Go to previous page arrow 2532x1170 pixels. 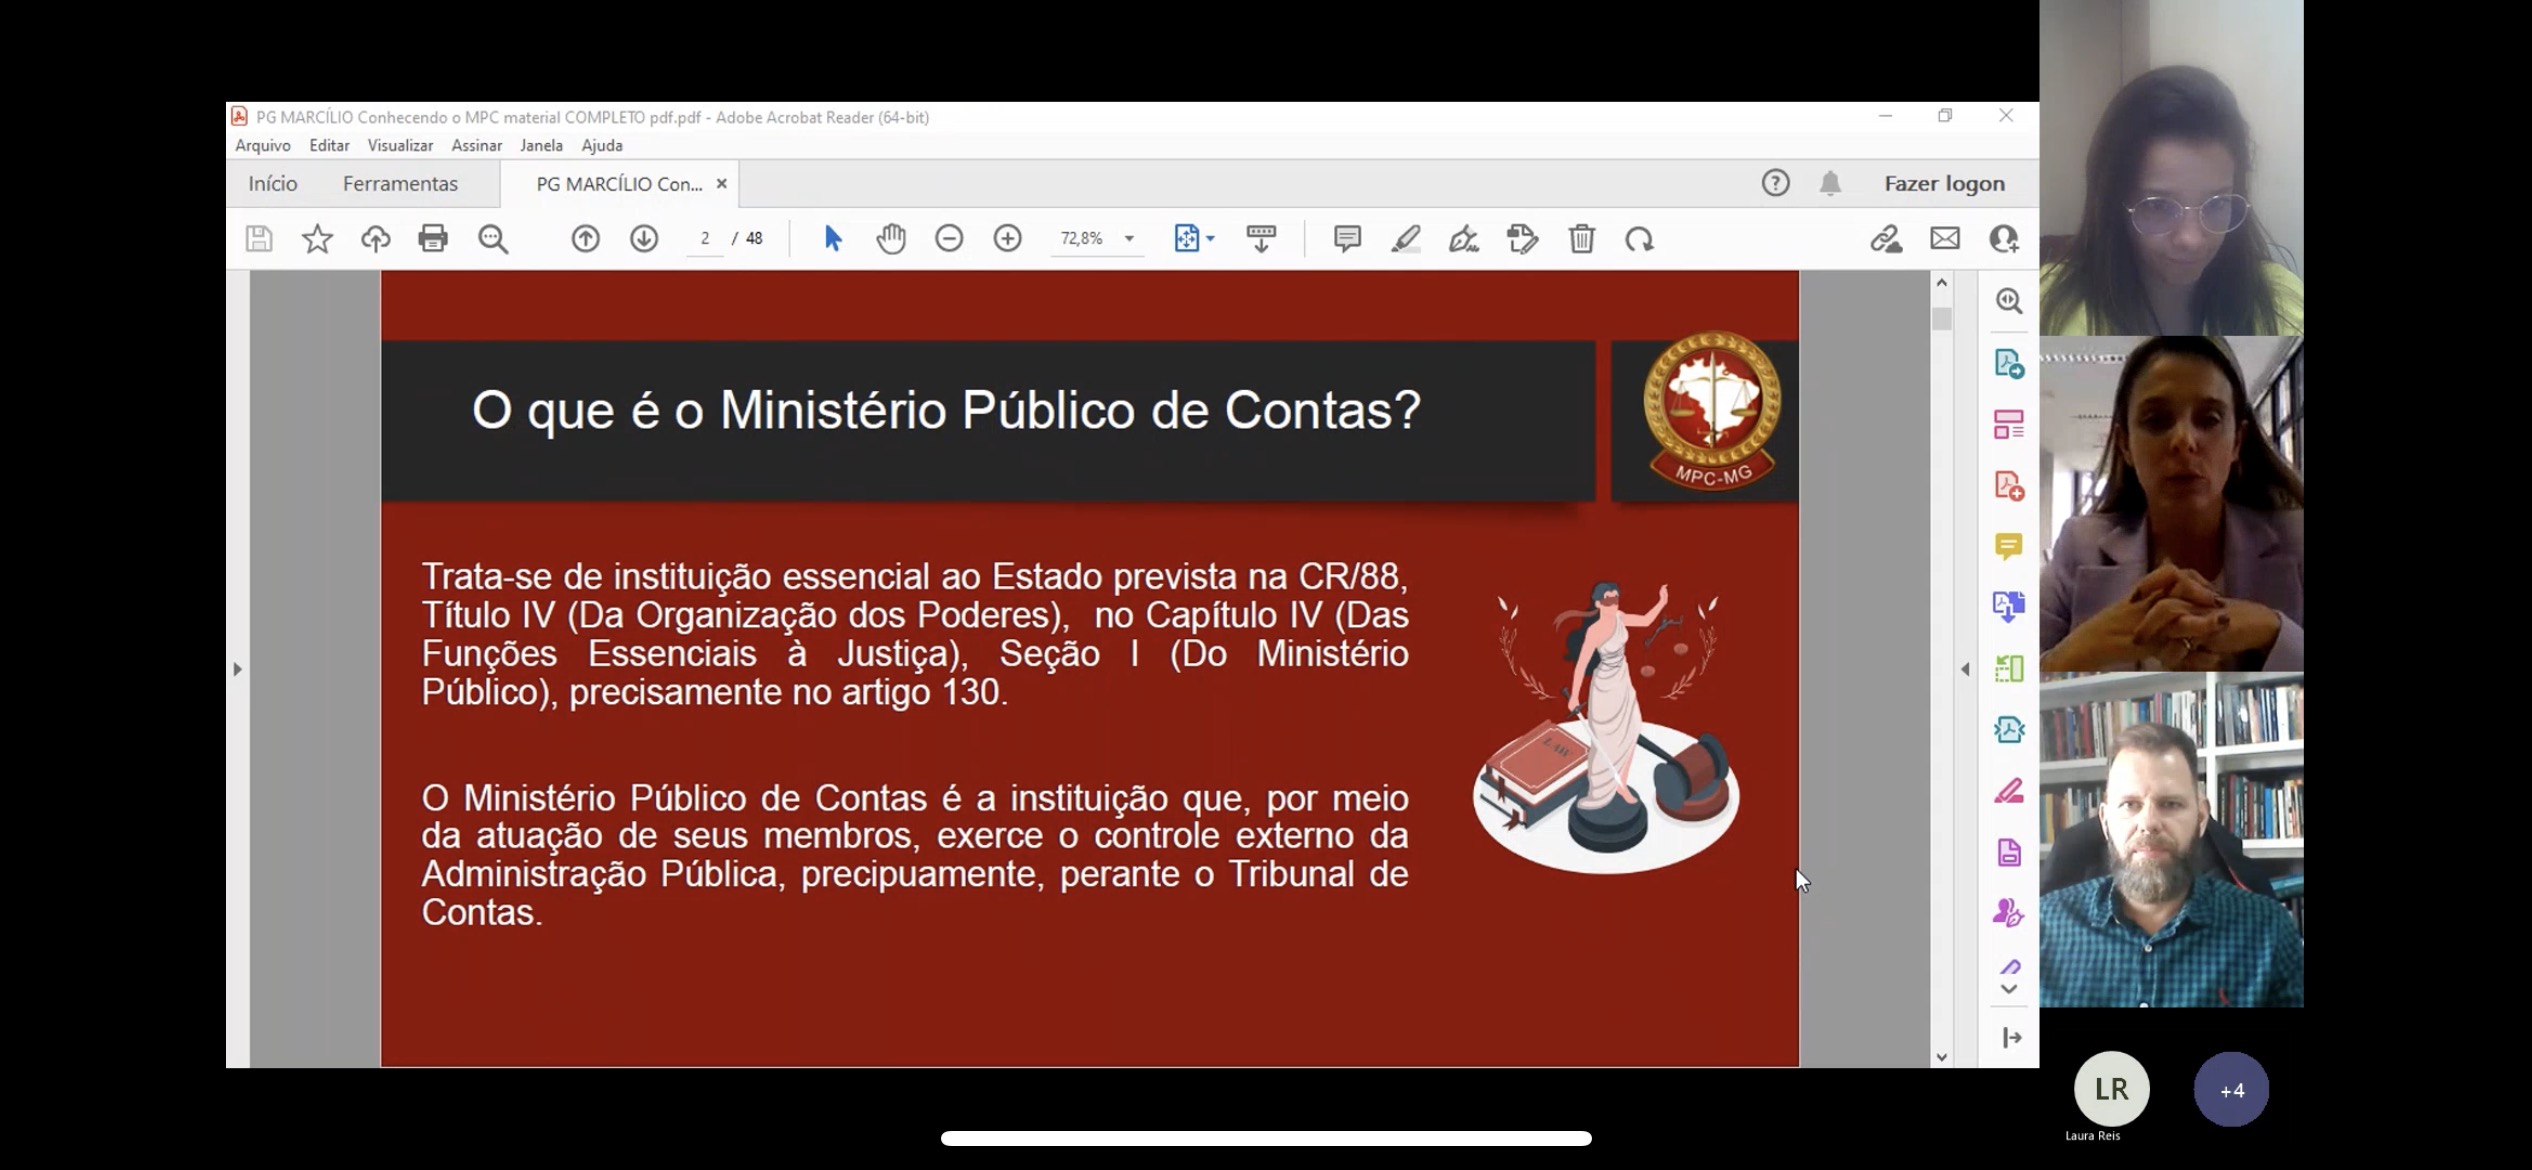pyautogui.click(x=585, y=239)
